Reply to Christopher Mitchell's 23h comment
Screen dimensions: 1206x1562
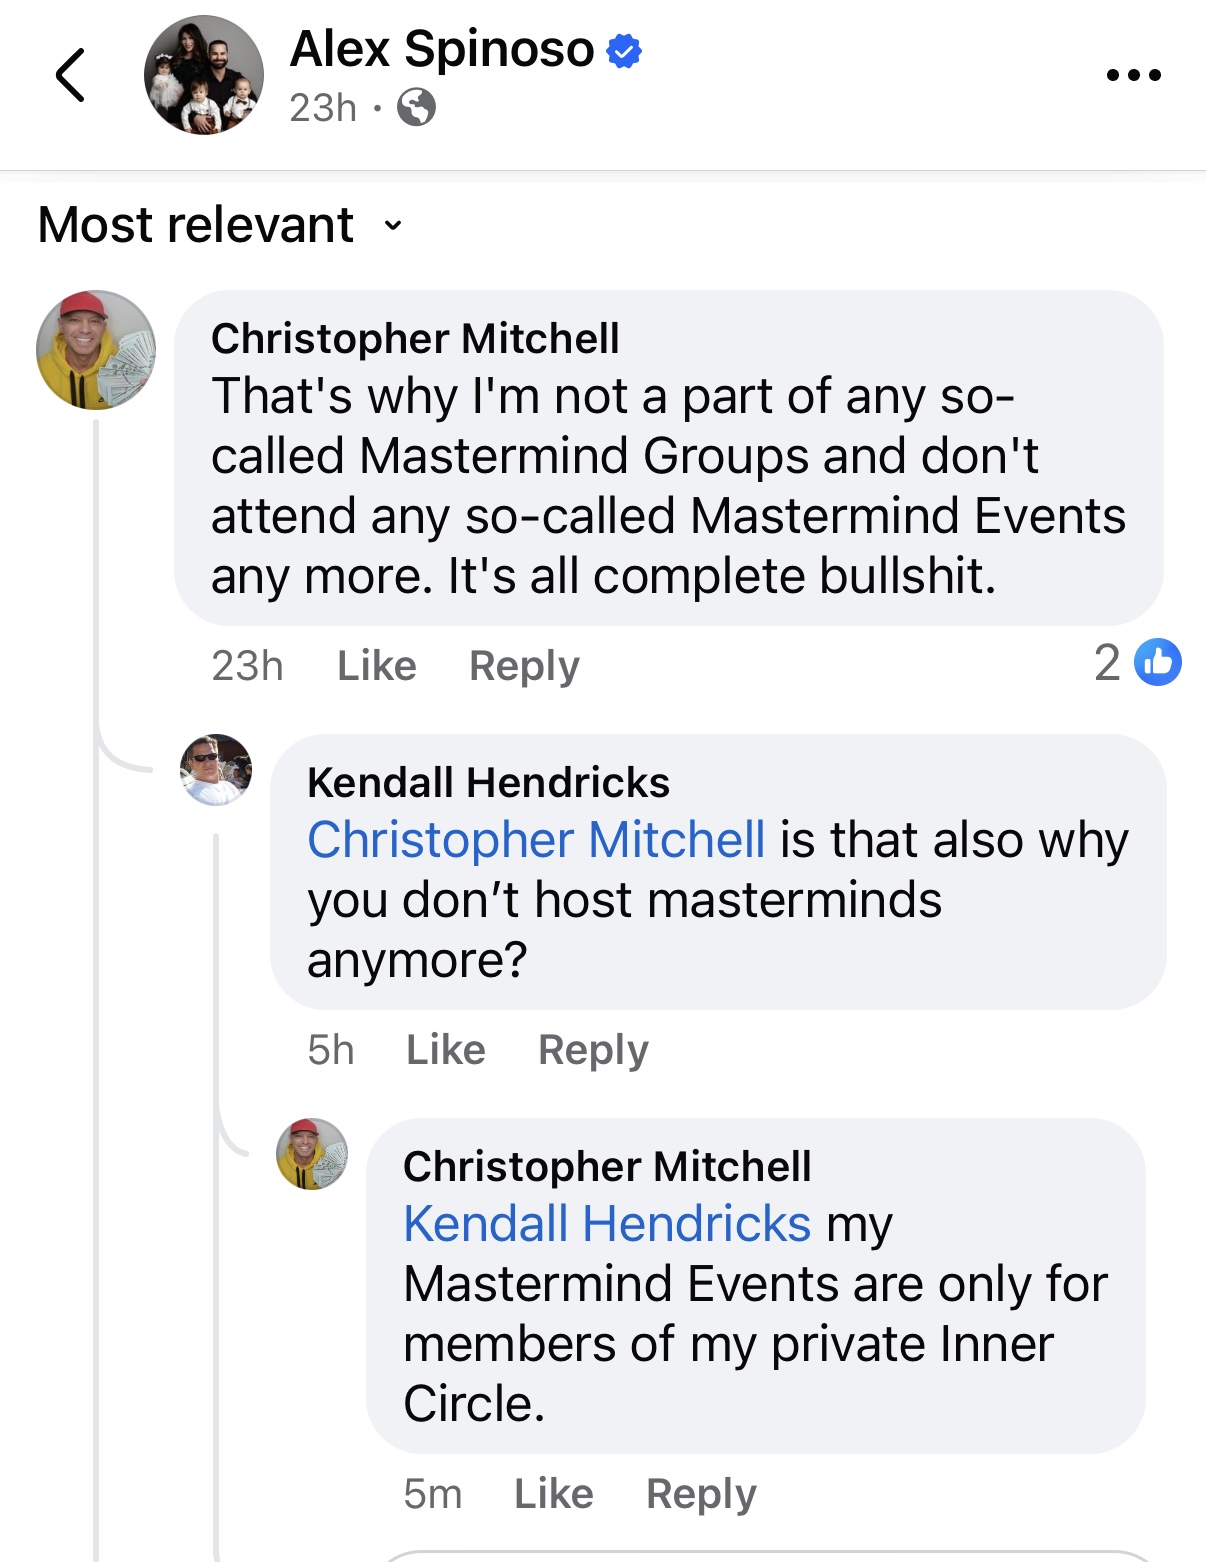524,666
